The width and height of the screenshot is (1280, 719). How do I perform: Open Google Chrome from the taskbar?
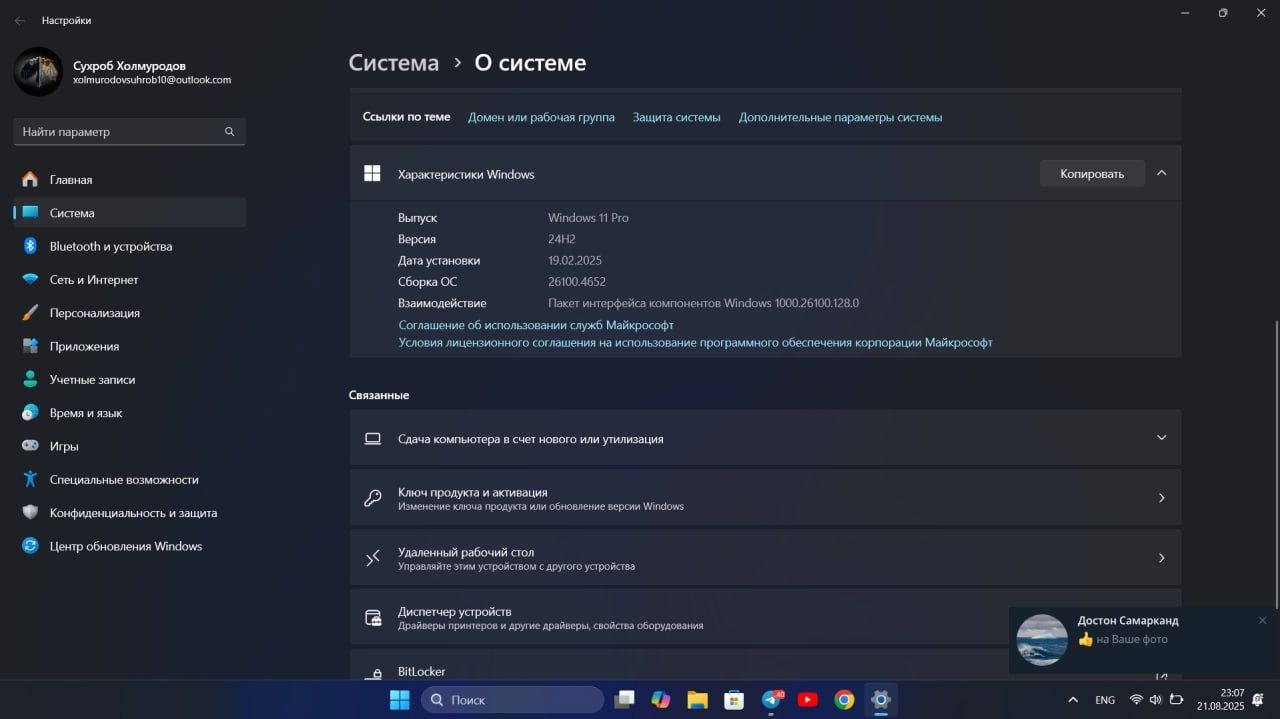[845, 700]
